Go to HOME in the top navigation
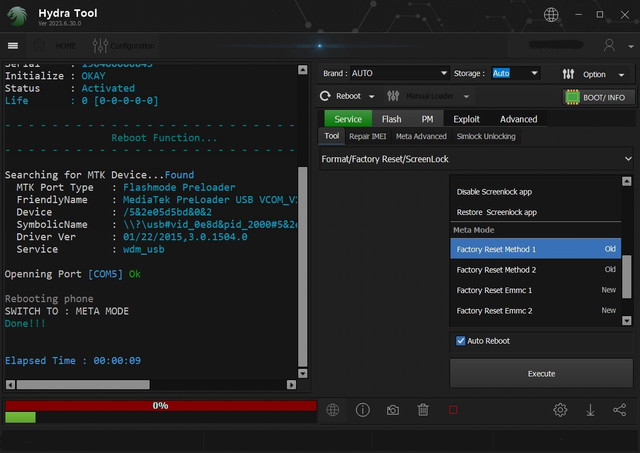The height and width of the screenshot is (453, 640). pos(65,46)
